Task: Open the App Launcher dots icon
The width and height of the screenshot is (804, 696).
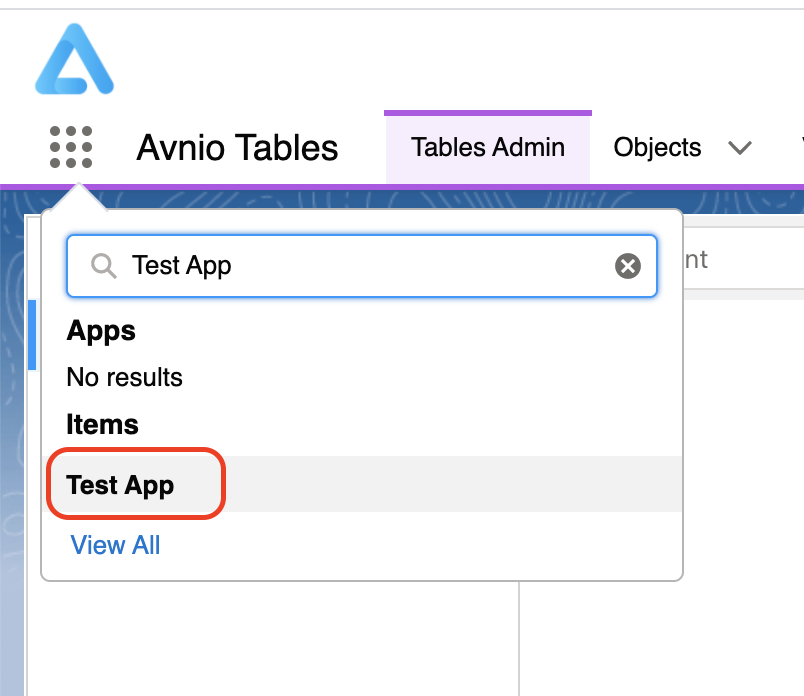Action: [71, 148]
